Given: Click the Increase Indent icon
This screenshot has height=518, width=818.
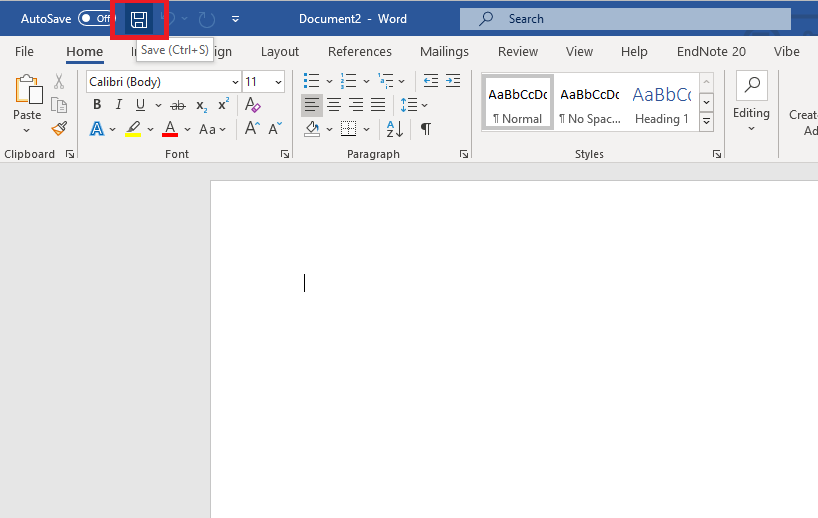Looking at the screenshot, I should point(453,82).
